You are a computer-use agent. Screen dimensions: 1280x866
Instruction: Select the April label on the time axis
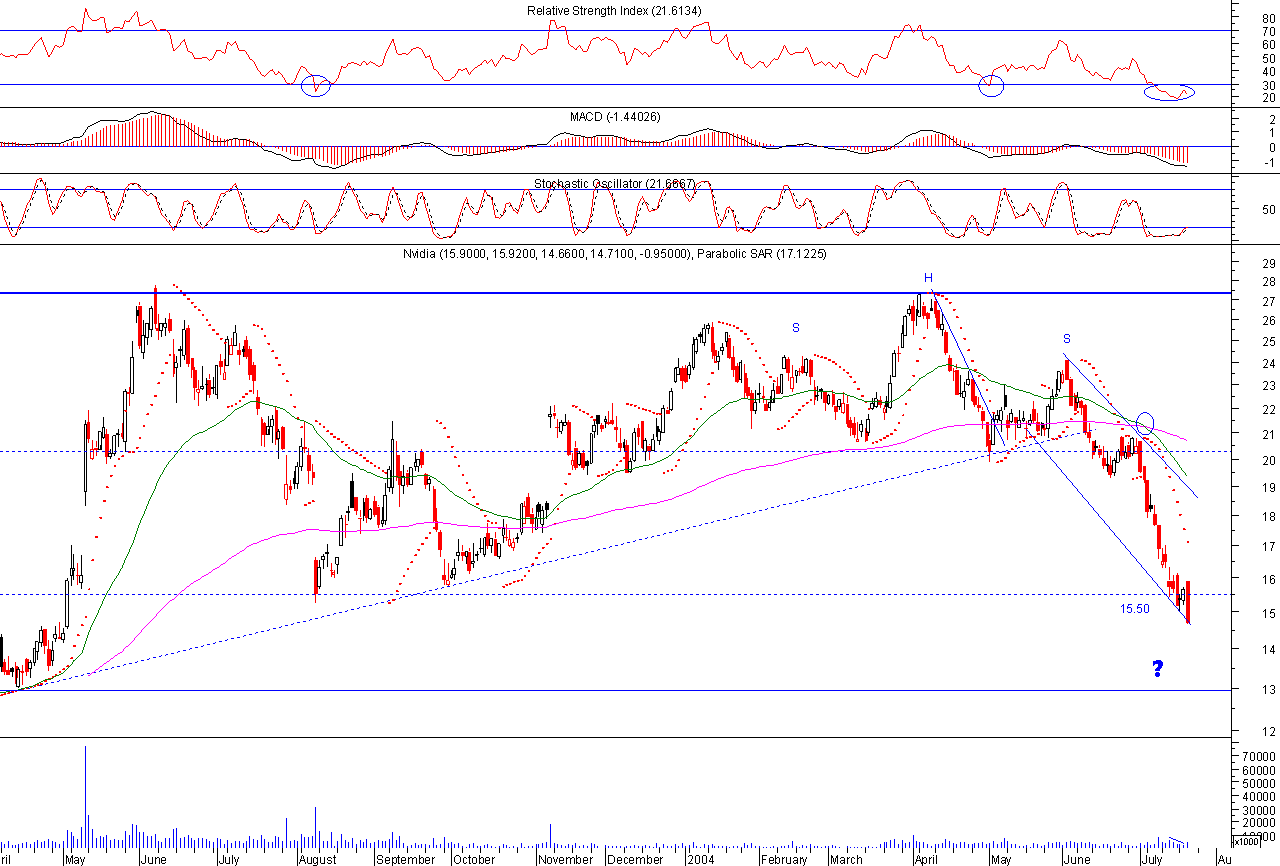pyautogui.click(x=926, y=859)
